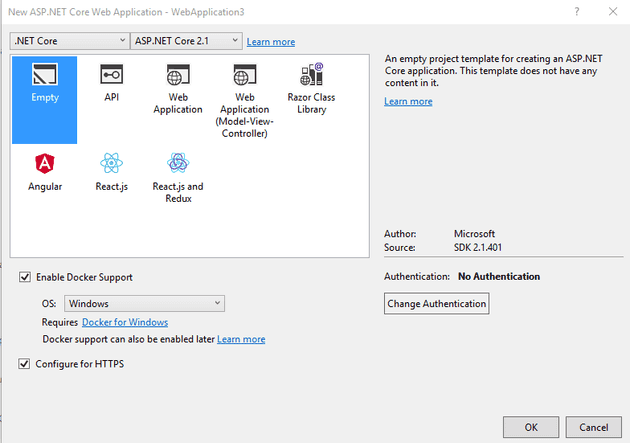Follow the Docker for Windows link

[125, 322]
